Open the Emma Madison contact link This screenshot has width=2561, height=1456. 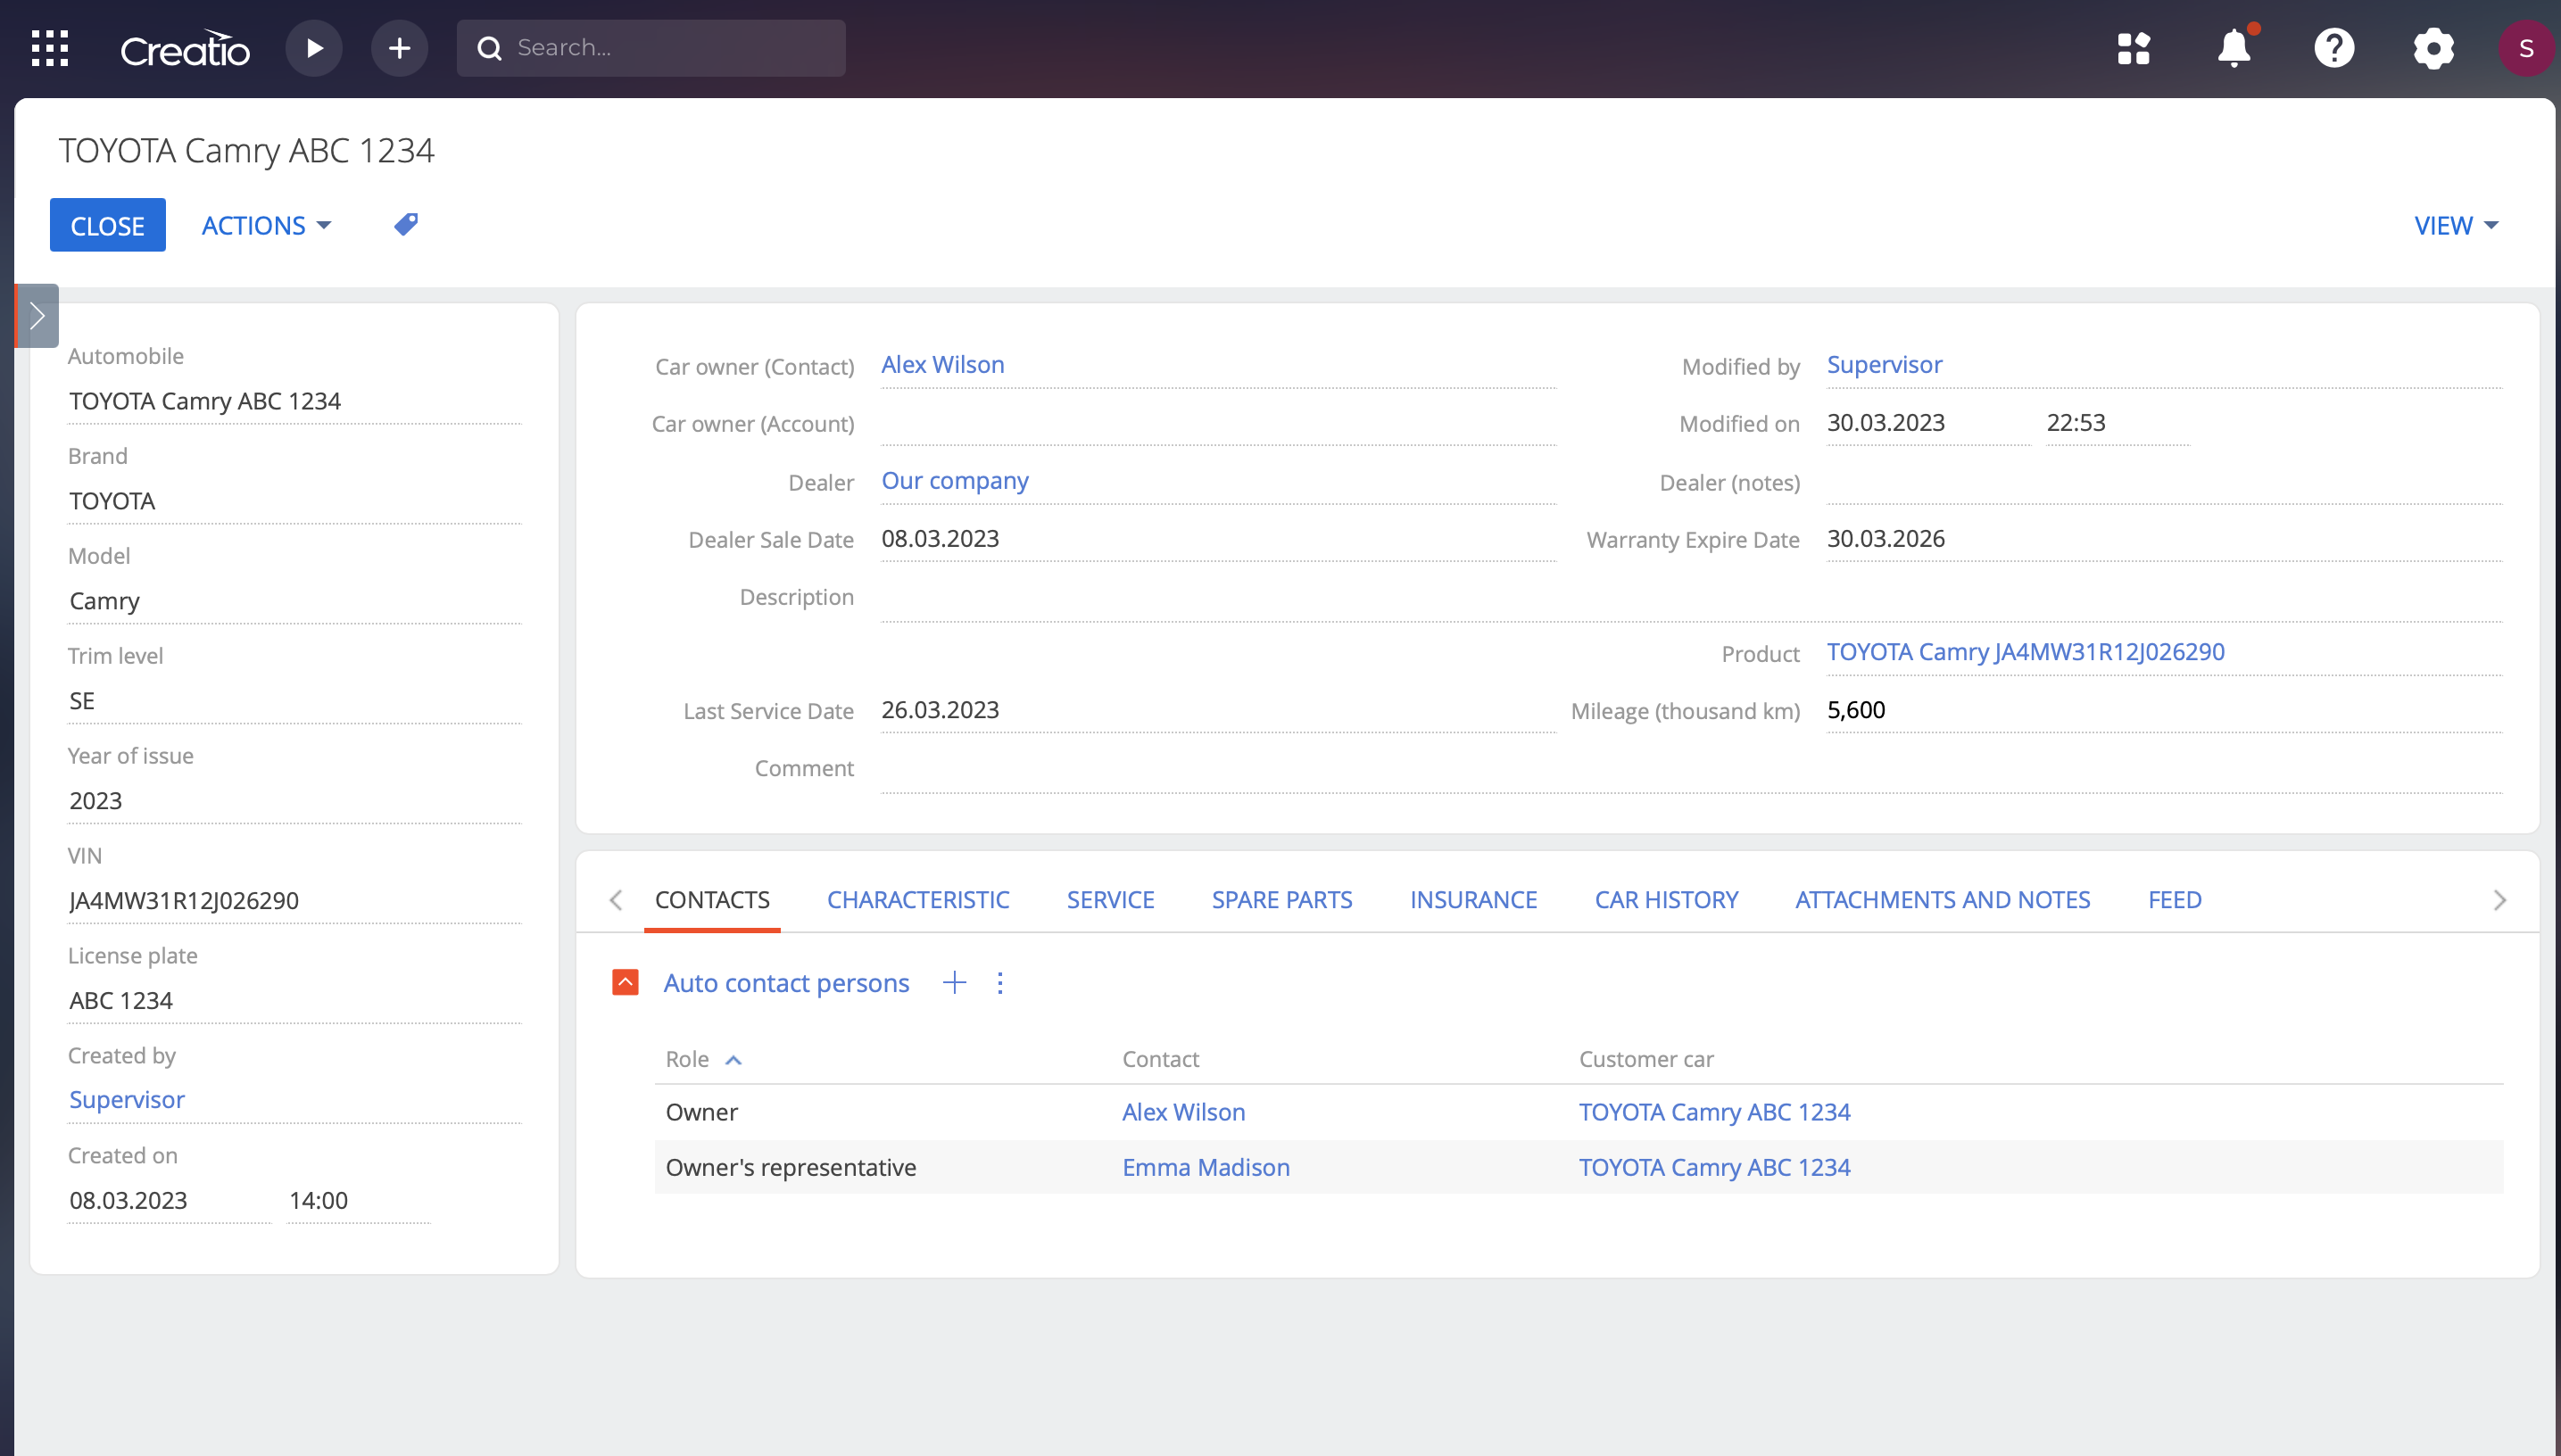click(1205, 1167)
